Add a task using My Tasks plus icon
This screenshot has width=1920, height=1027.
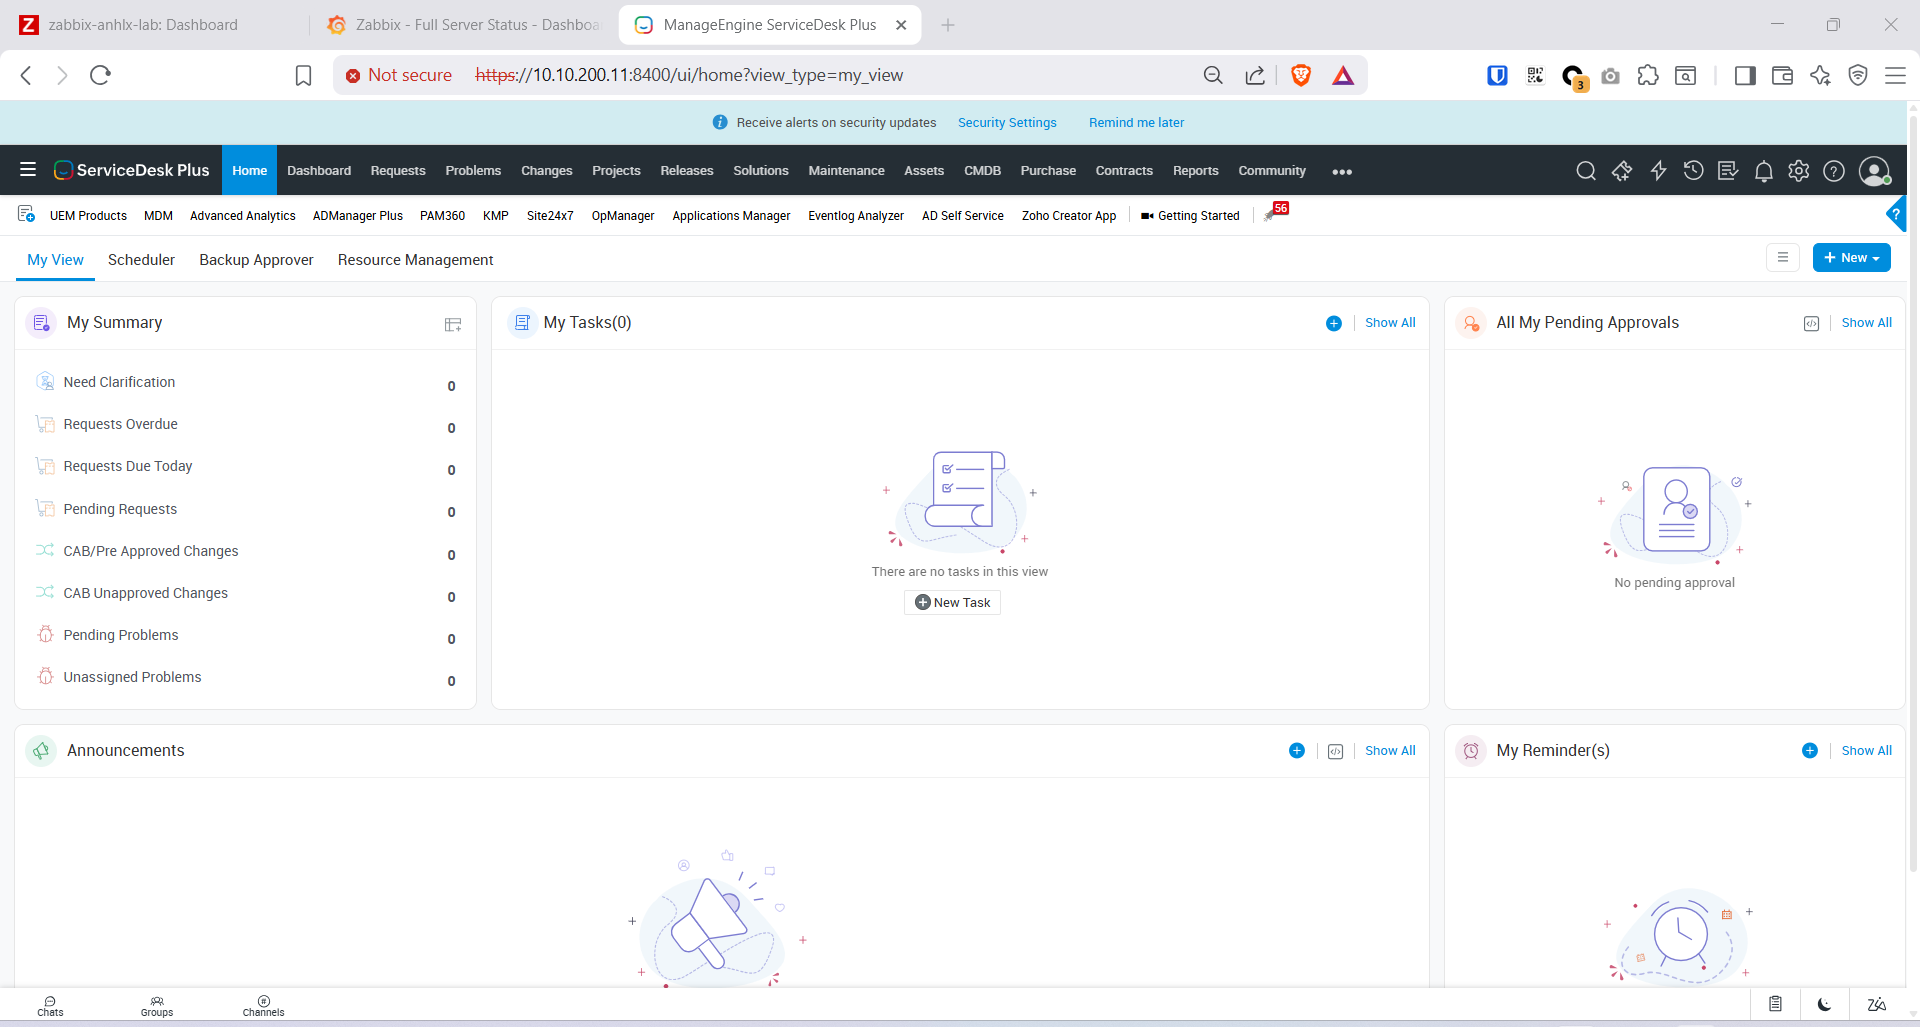coord(1334,323)
